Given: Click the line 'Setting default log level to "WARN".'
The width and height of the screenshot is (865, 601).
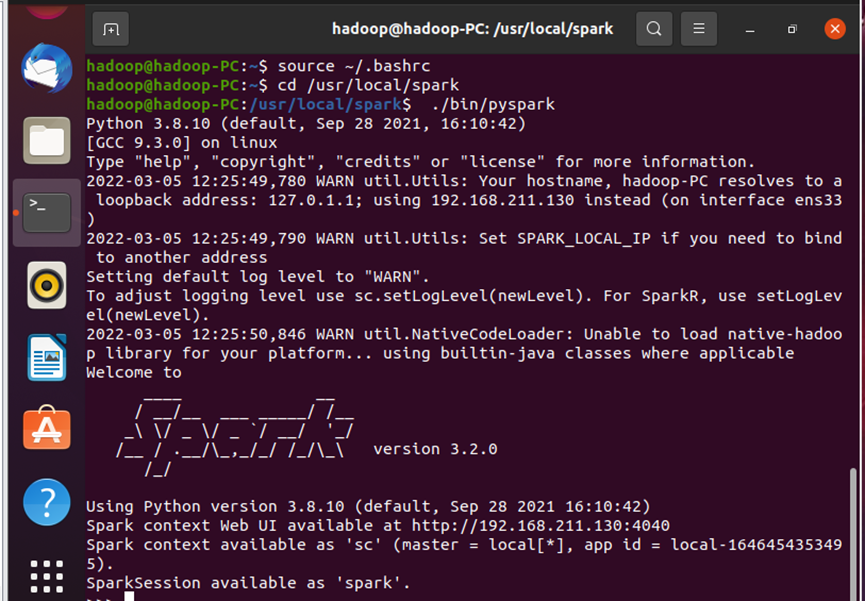Looking at the screenshot, I should [x=258, y=276].
